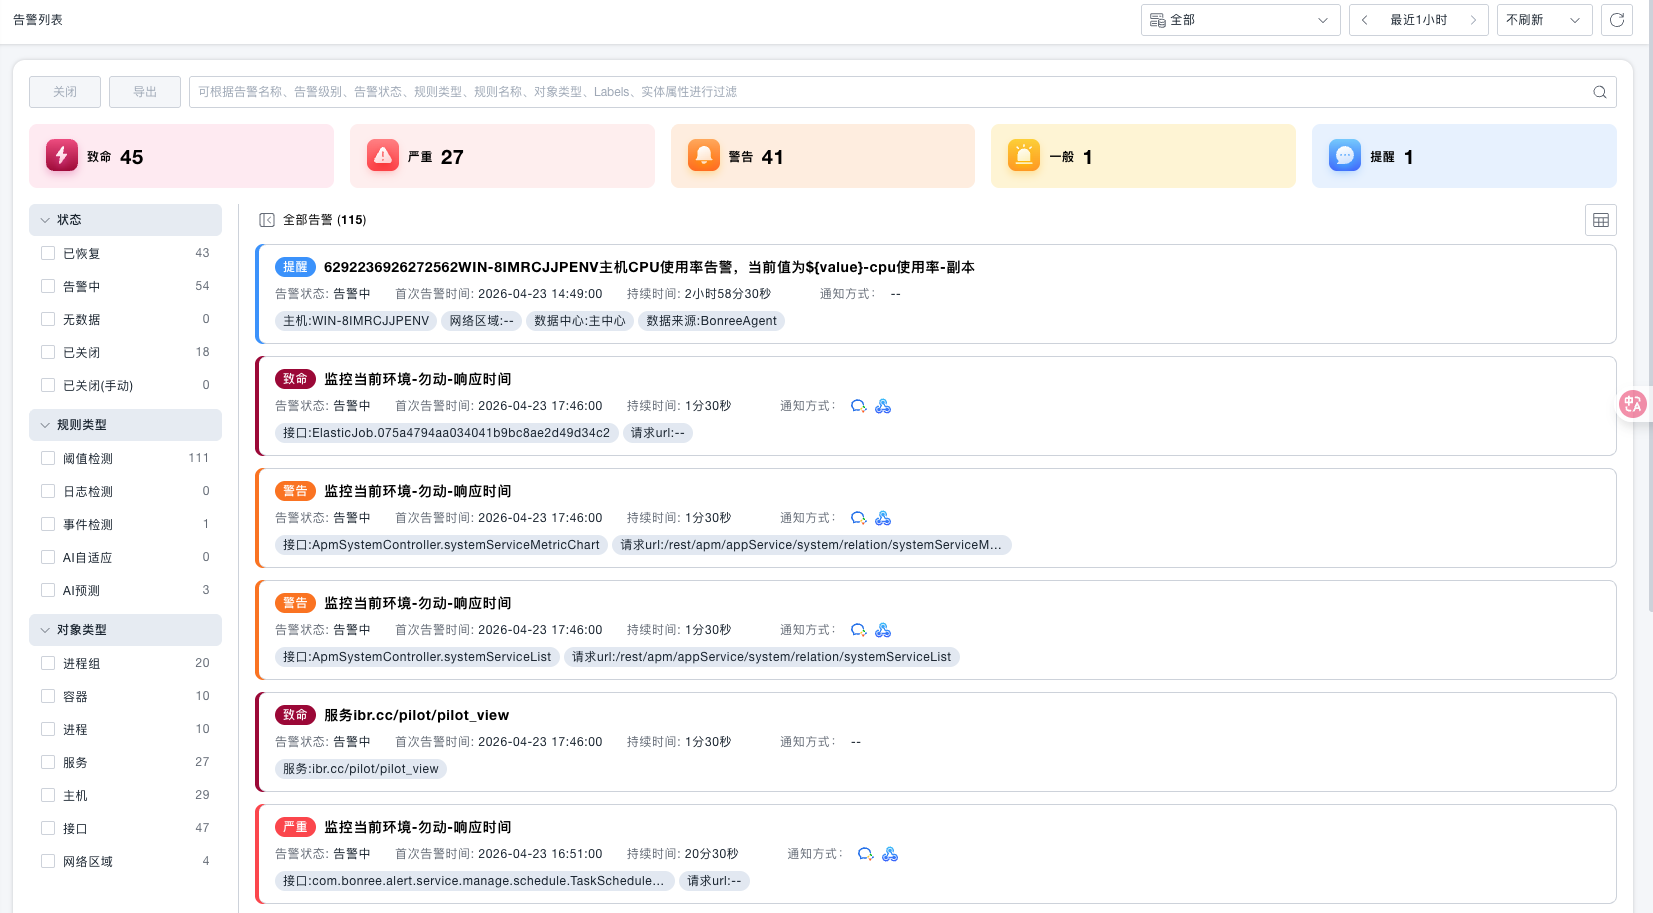This screenshot has height=913, width=1653.
Task: Check the 已恢复 status filter
Action: pyautogui.click(x=48, y=253)
